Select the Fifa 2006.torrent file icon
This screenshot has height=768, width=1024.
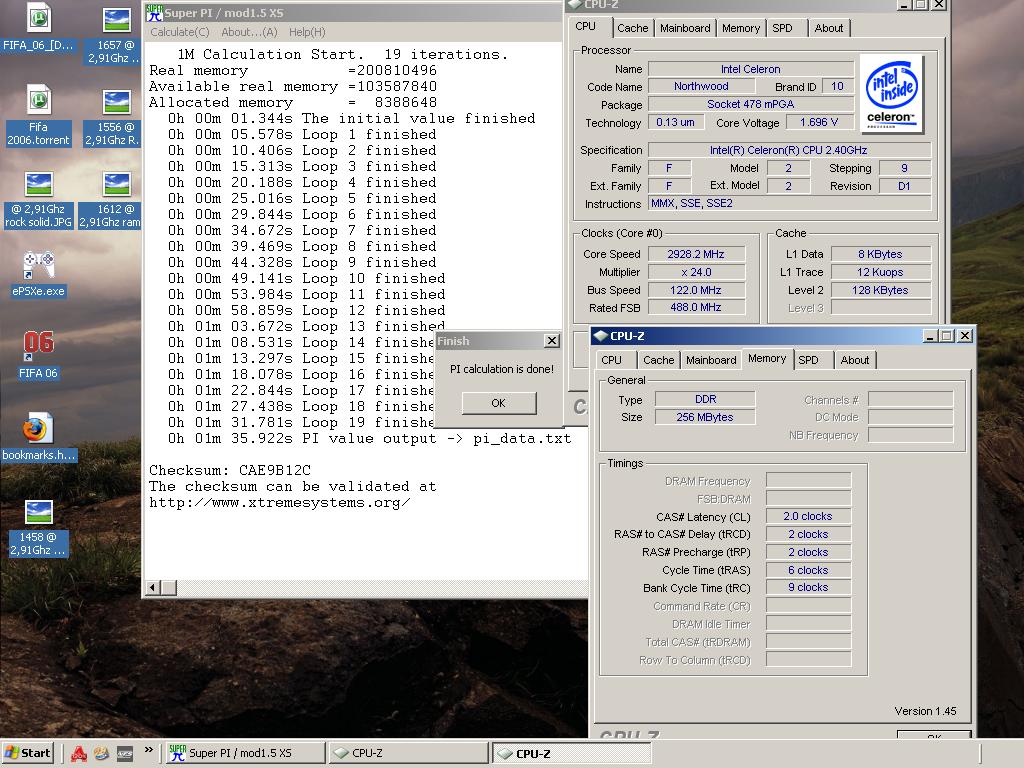click(38, 102)
